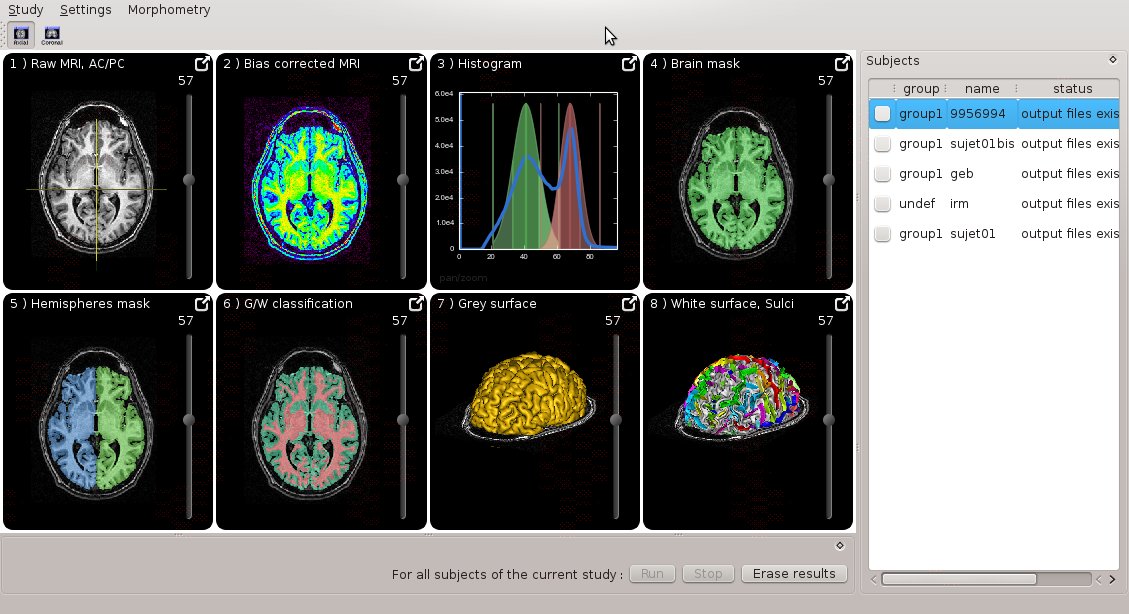This screenshot has width=1129, height=614.
Task: Pop out the Histogram panel
Action: (x=629, y=63)
